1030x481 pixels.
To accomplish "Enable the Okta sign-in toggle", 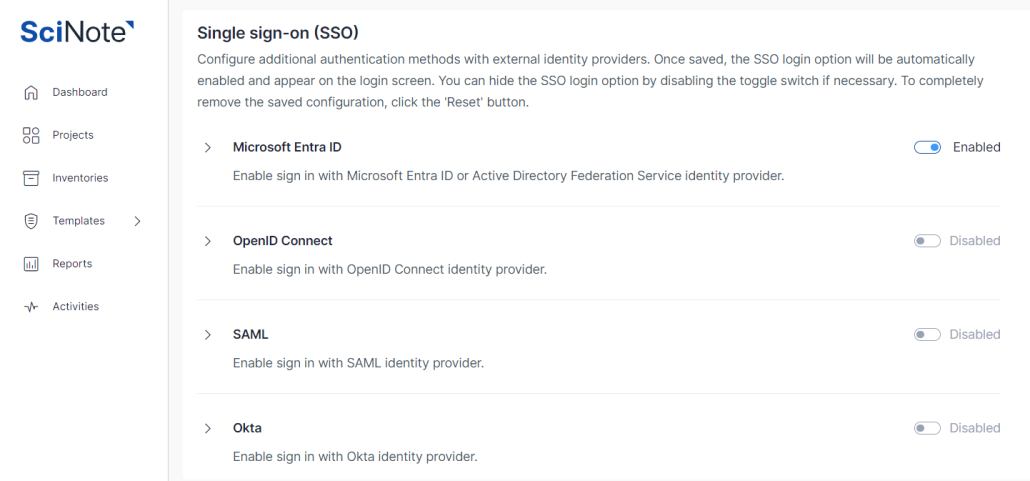I will [x=927, y=428].
